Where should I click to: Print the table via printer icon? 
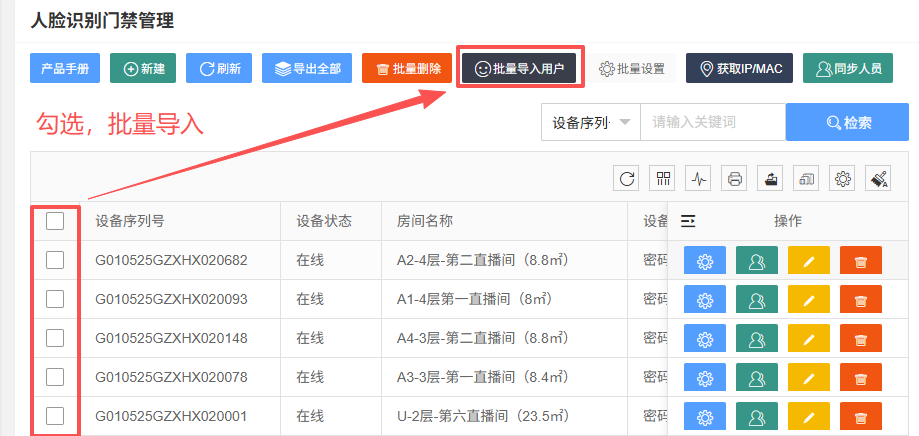point(734,178)
